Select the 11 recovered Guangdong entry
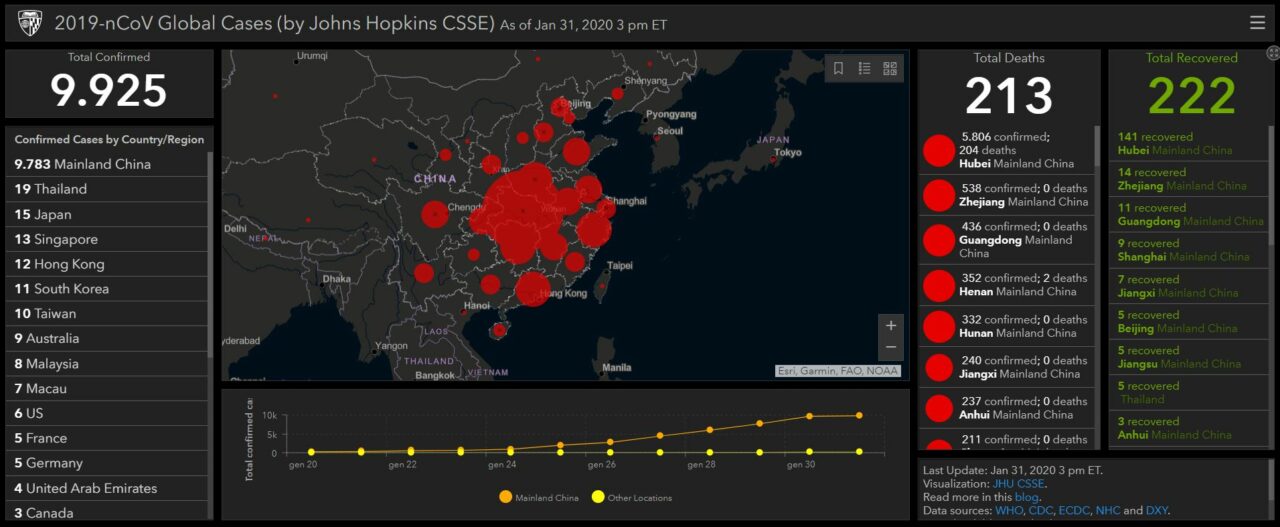Viewport: 1280px width, 527px height. point(1189,215)
